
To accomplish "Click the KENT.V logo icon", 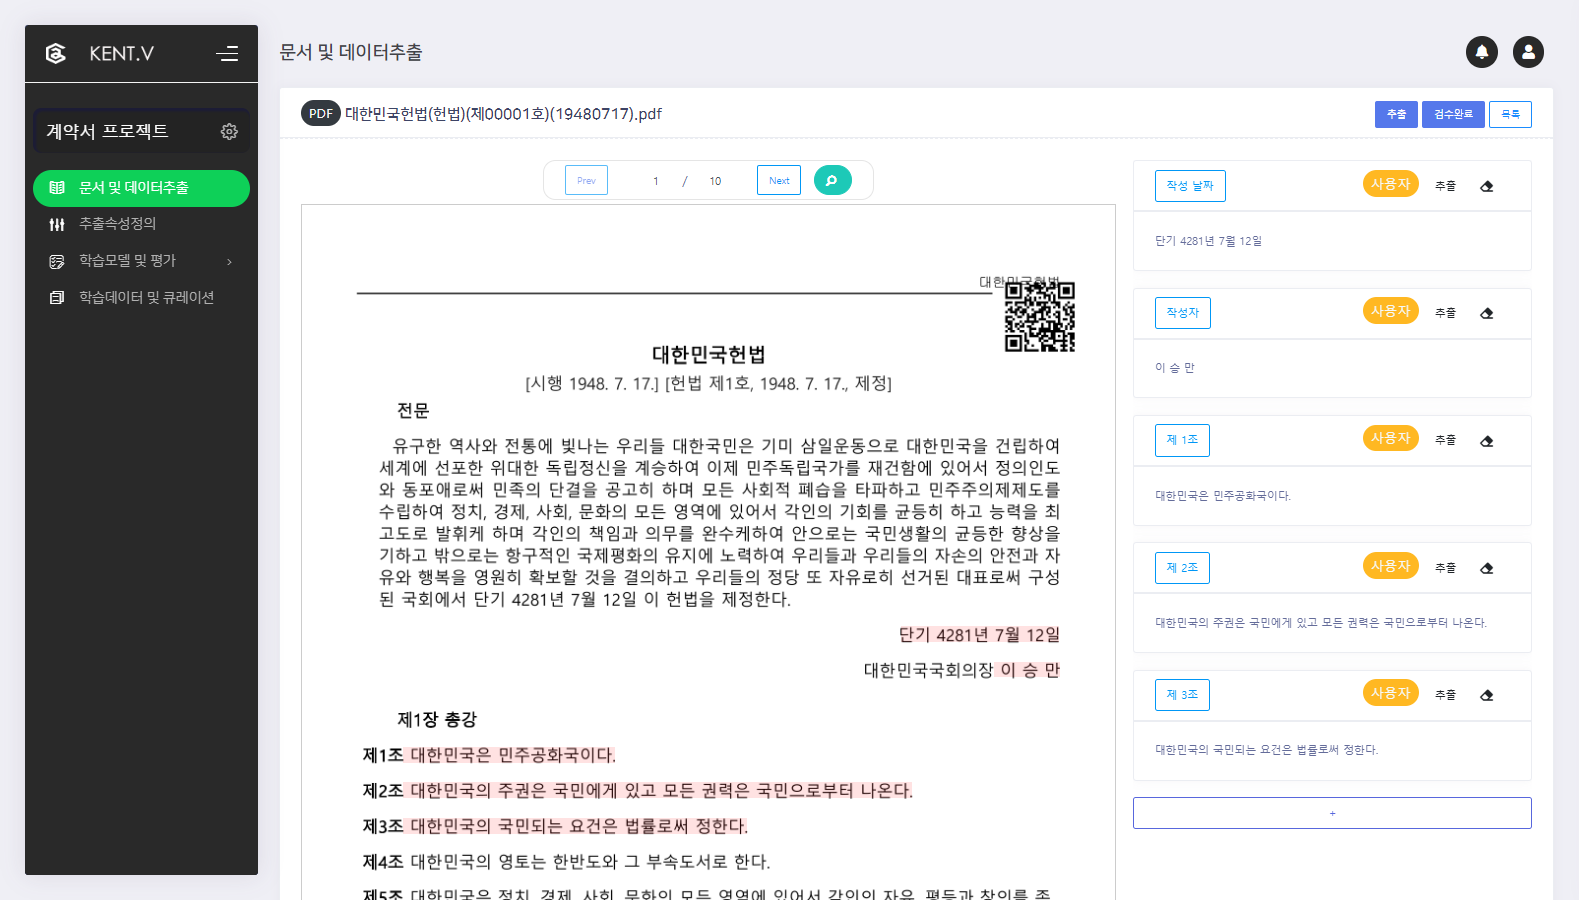I will click(x=57, y=54).
